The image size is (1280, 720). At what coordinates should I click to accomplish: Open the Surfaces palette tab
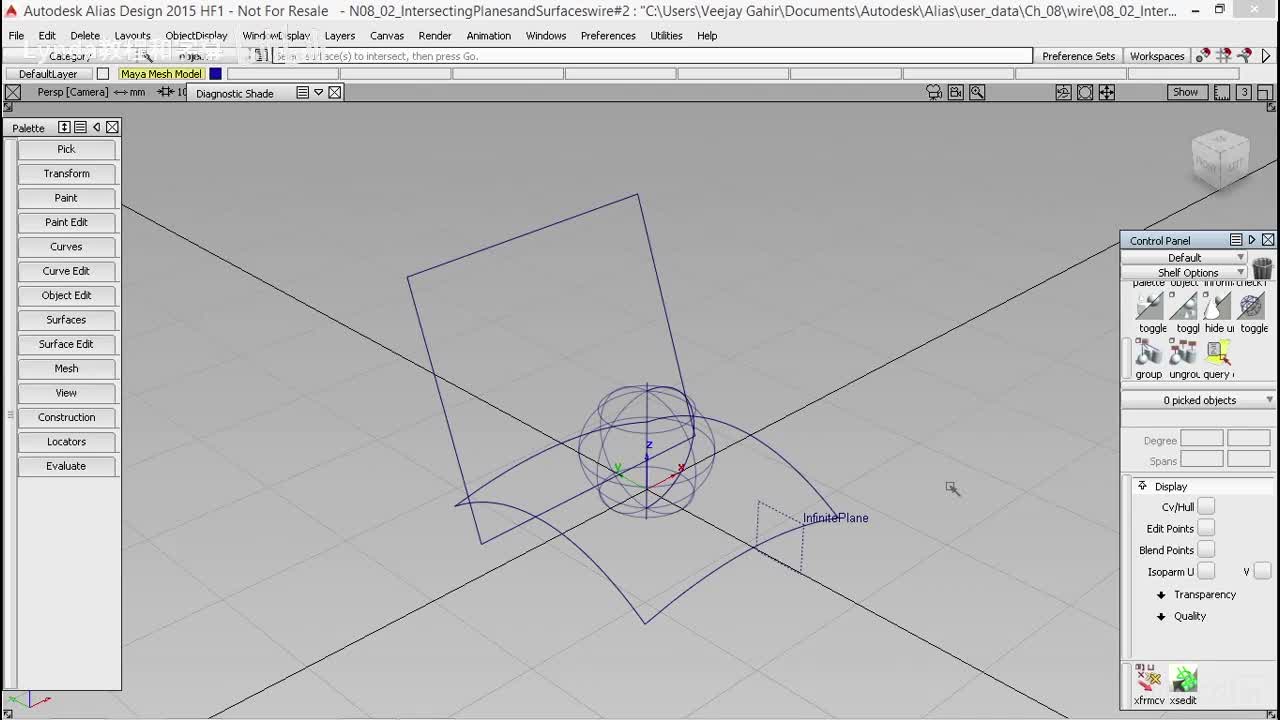coord(66,320)
